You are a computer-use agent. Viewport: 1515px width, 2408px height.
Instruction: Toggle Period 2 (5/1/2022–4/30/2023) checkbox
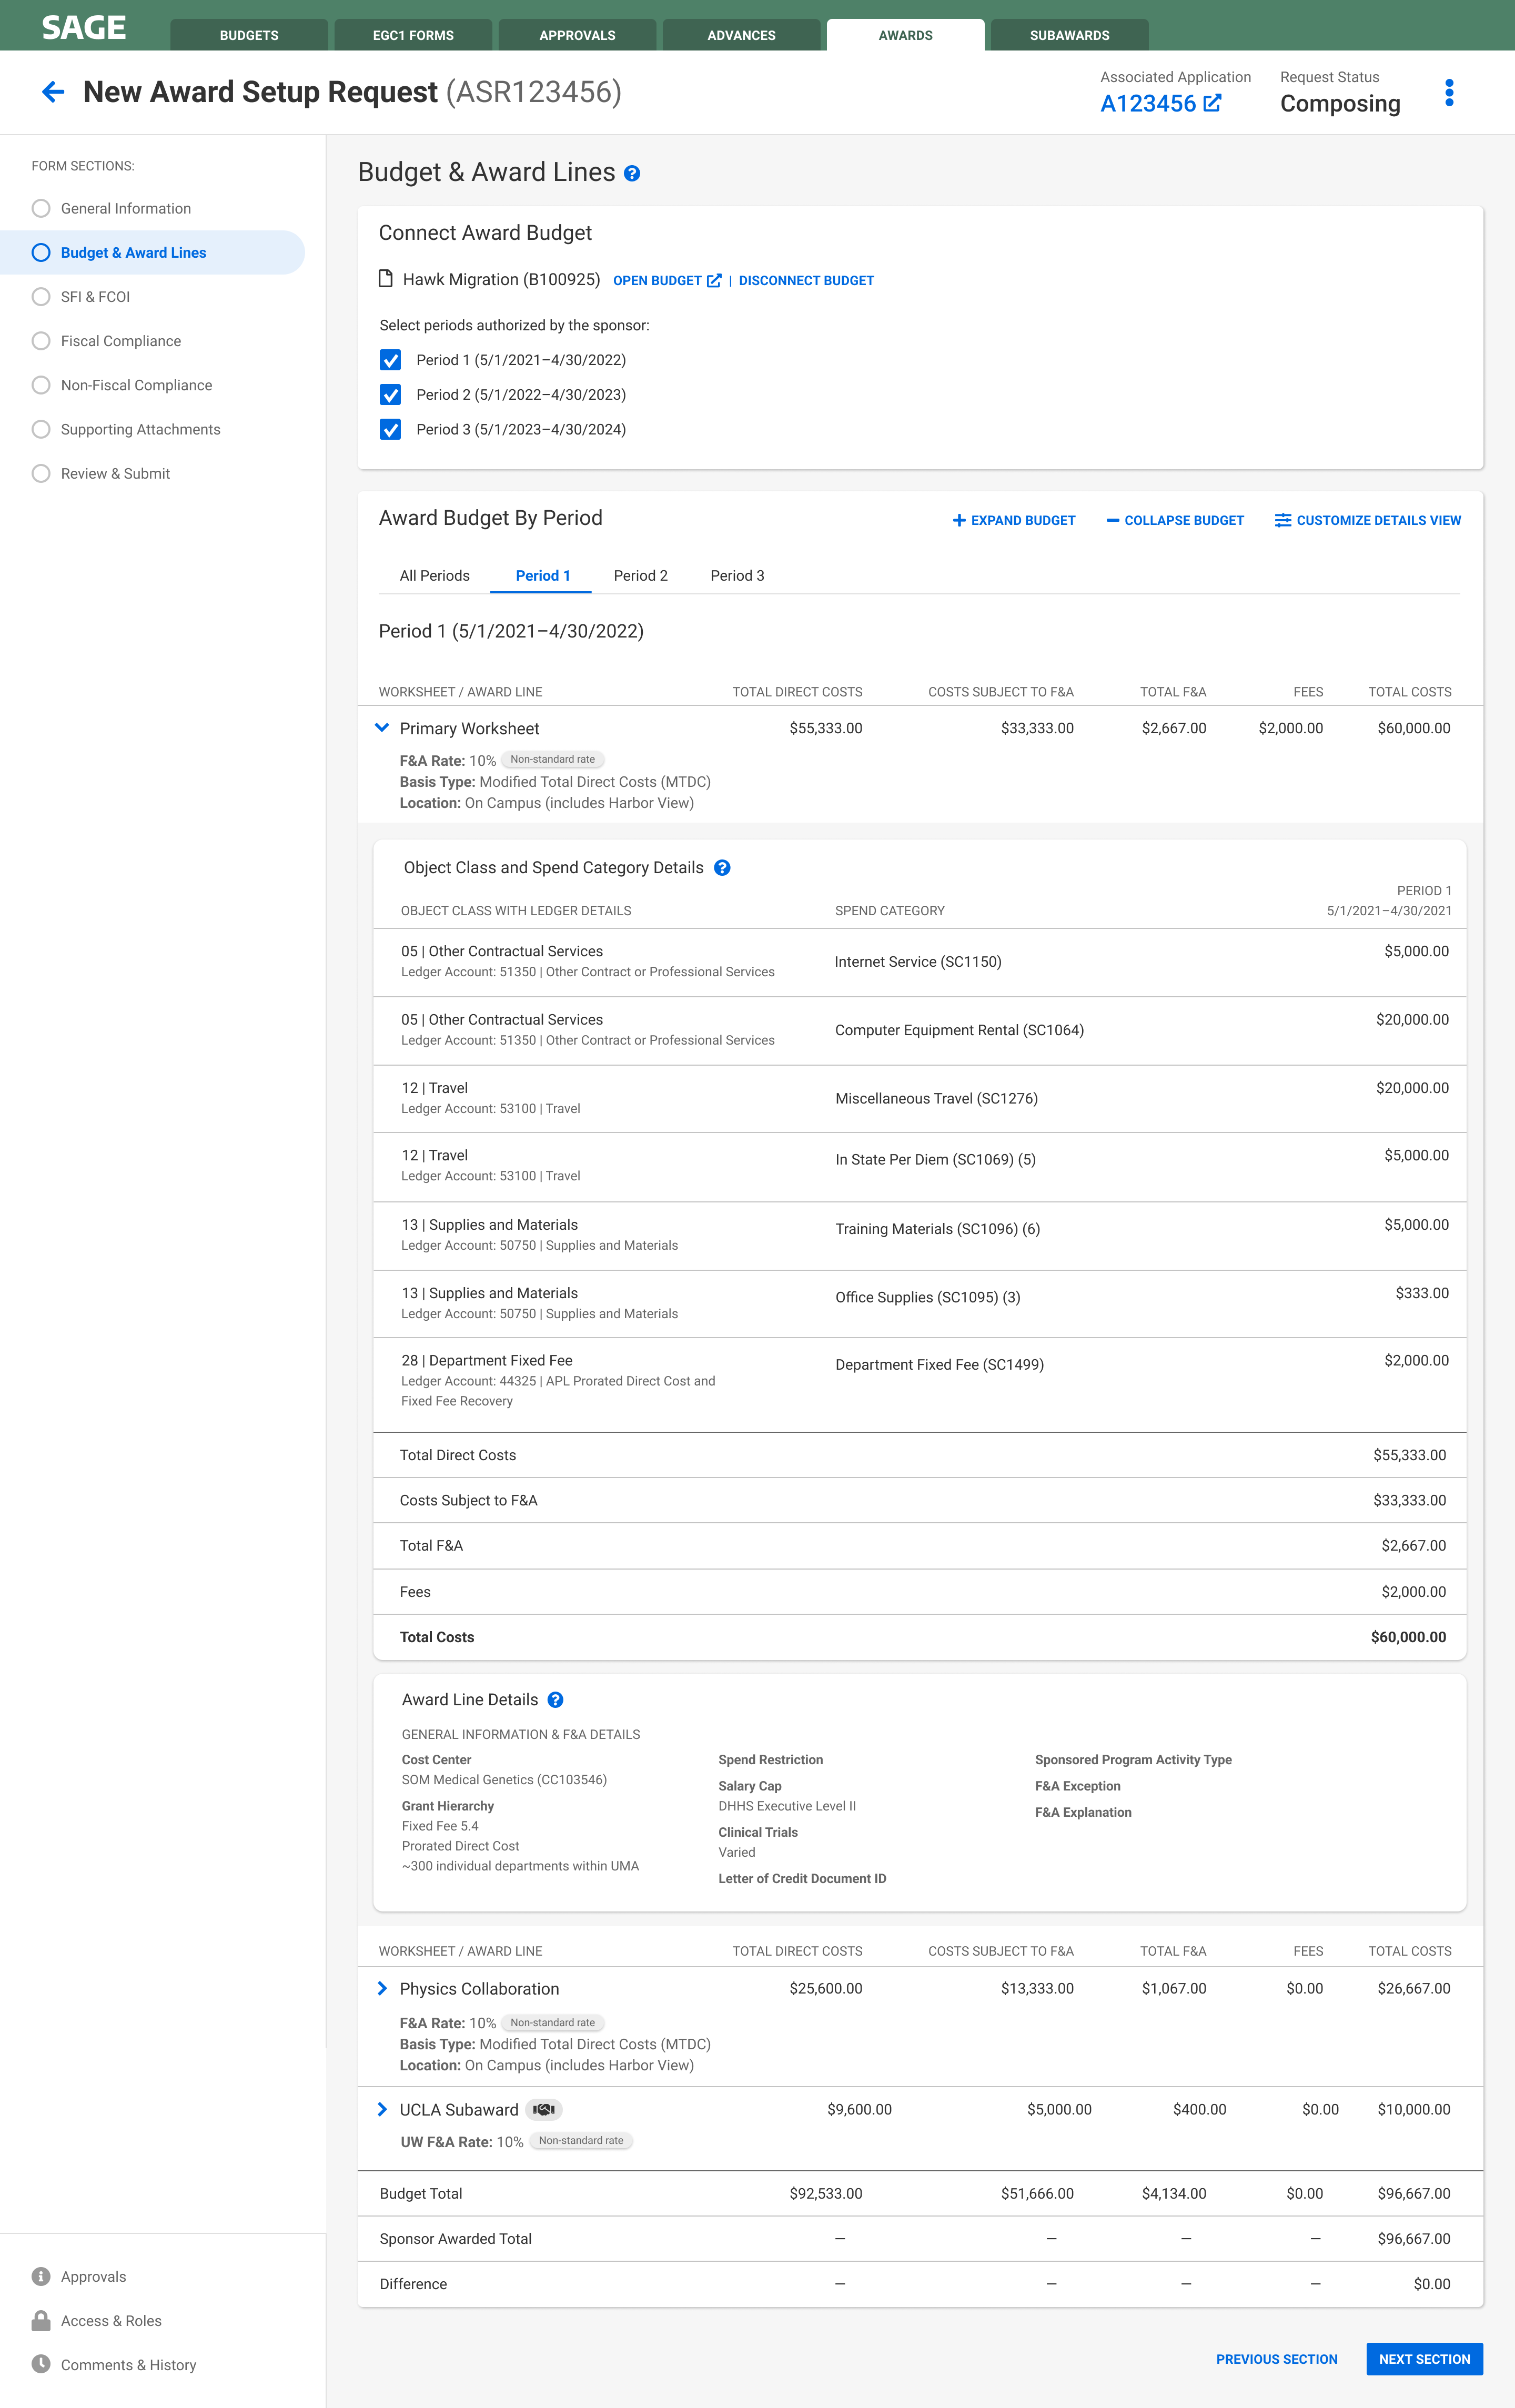pos(391,395)
